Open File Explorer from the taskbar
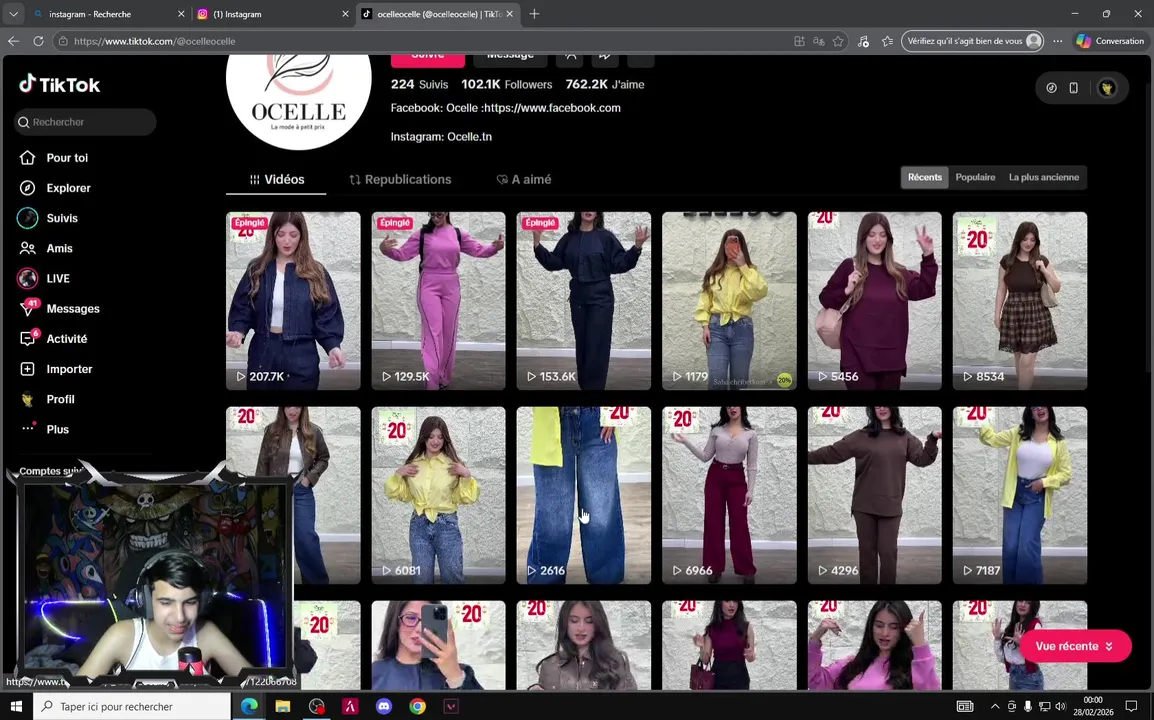 tap(283, 706)
